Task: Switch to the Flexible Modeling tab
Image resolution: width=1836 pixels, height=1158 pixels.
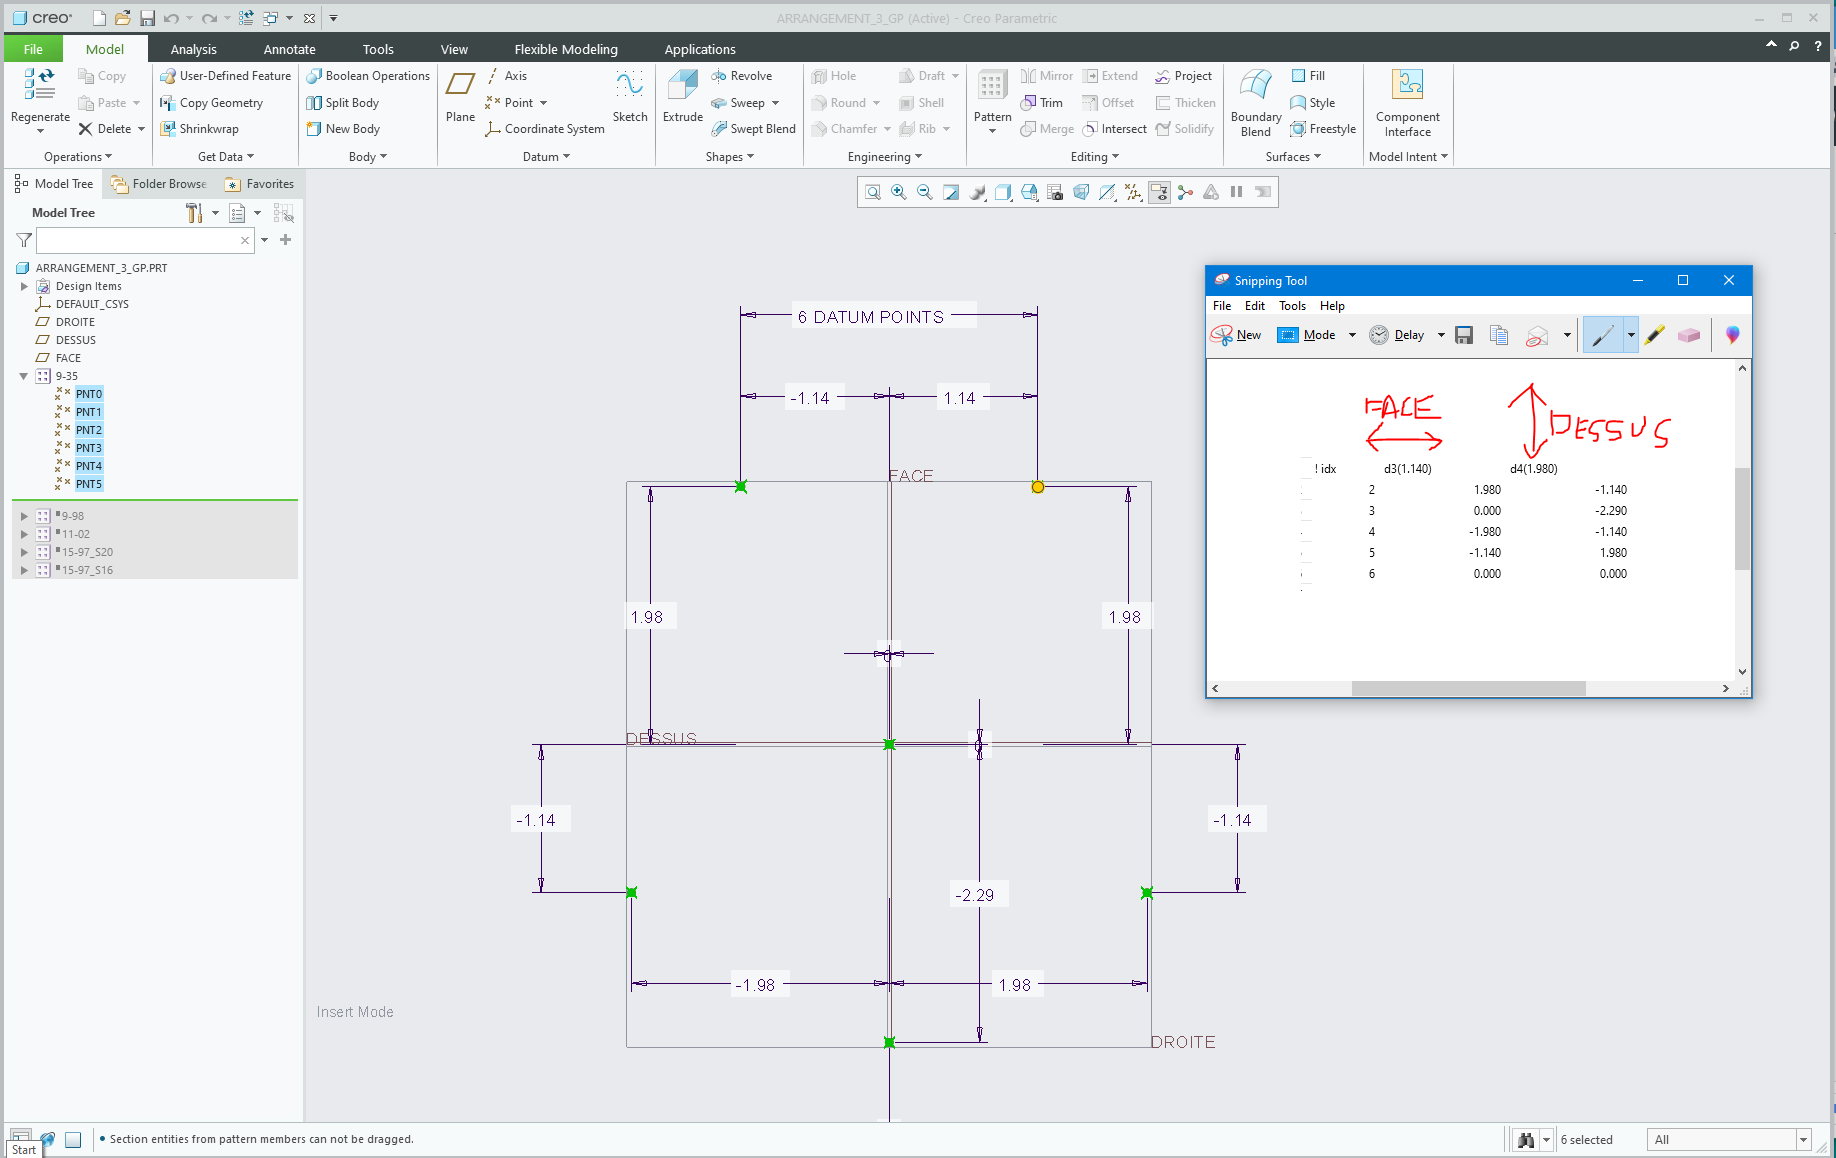Action: coord(565,48)
